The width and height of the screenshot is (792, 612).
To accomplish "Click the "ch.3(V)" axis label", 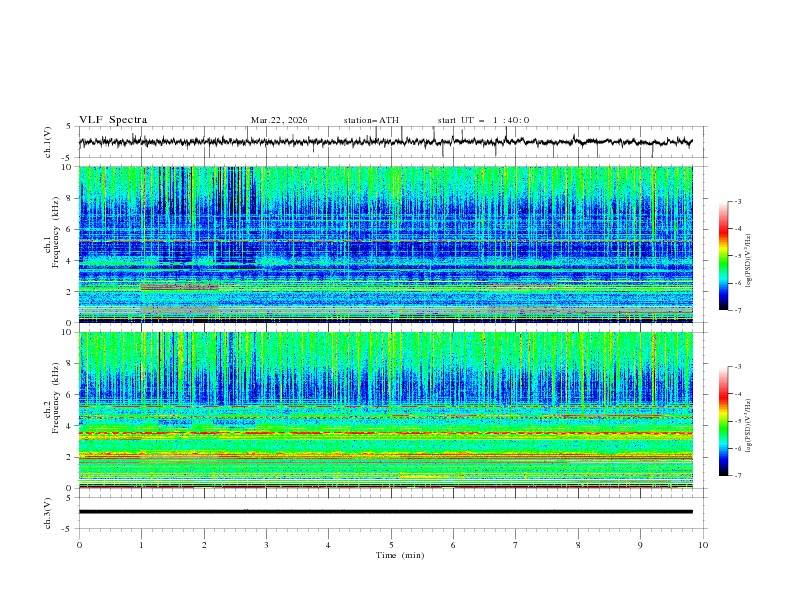I will 48,513.
